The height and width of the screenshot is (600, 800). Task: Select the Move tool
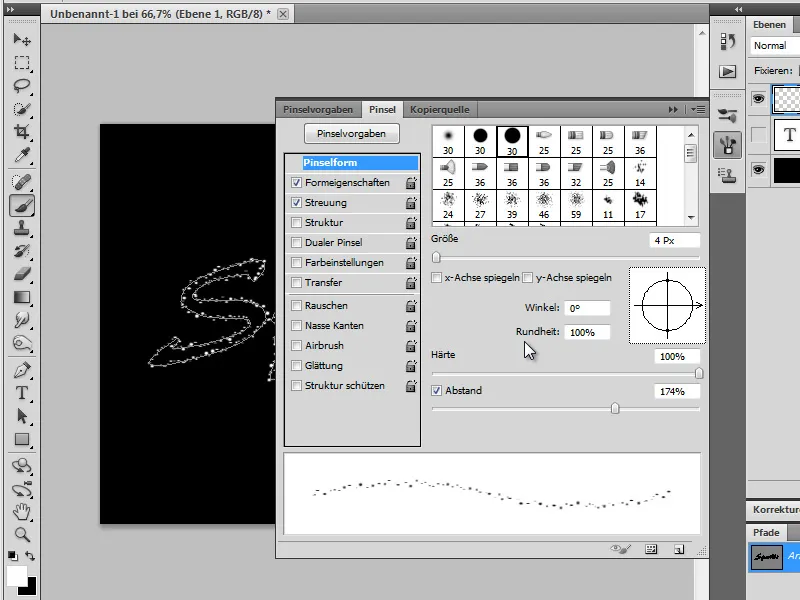click(21, 39)
